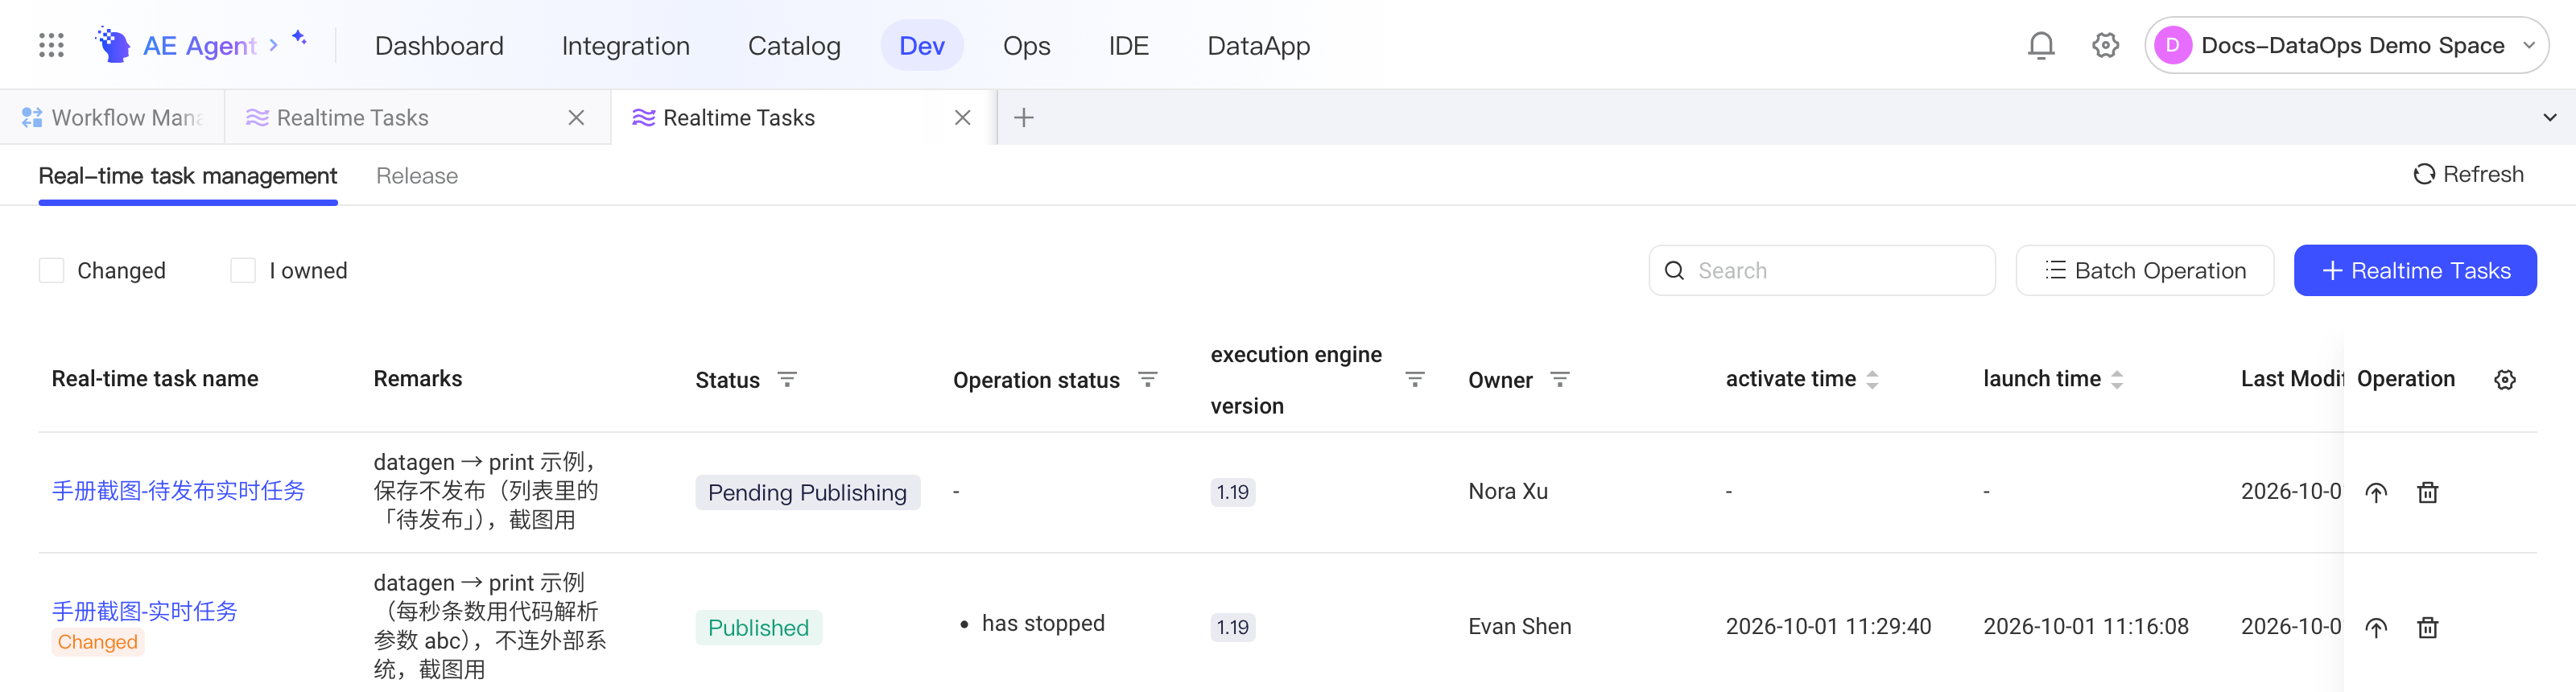Click the Operation status filter icon

coord(1148,379)
